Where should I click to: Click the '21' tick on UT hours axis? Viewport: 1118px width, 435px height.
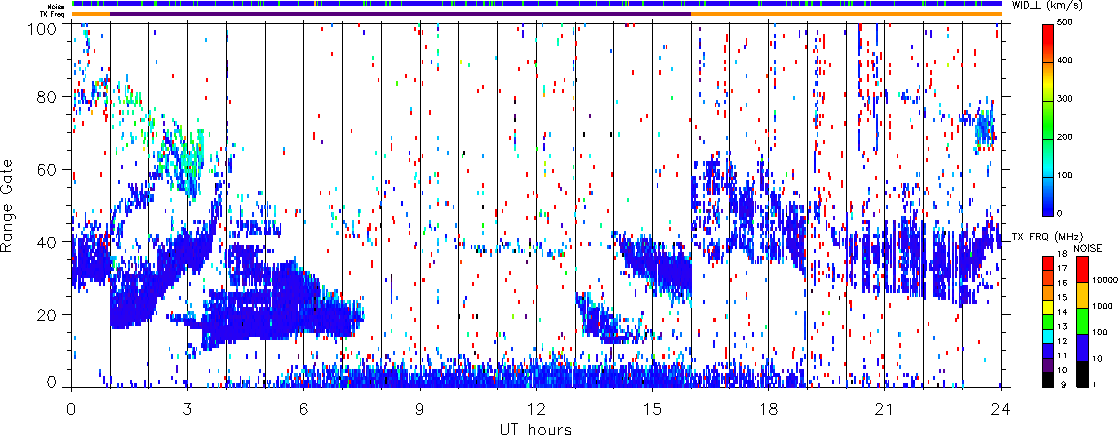[885, 409]
